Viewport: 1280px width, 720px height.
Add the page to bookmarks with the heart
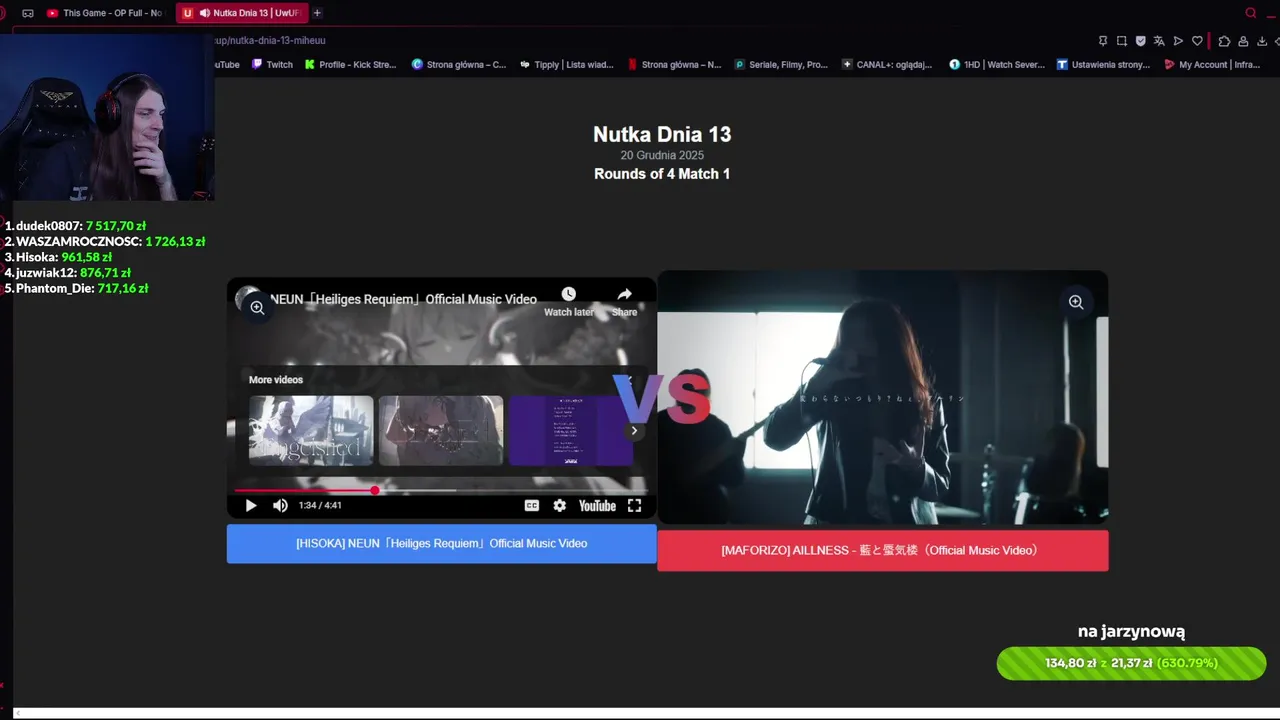click(1197, 41)
